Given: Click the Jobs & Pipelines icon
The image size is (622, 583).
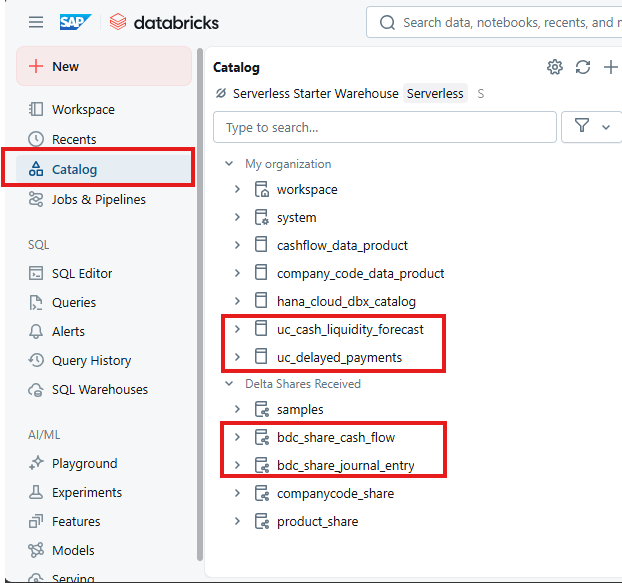Looking at the screenshot, I should point(36,199).
